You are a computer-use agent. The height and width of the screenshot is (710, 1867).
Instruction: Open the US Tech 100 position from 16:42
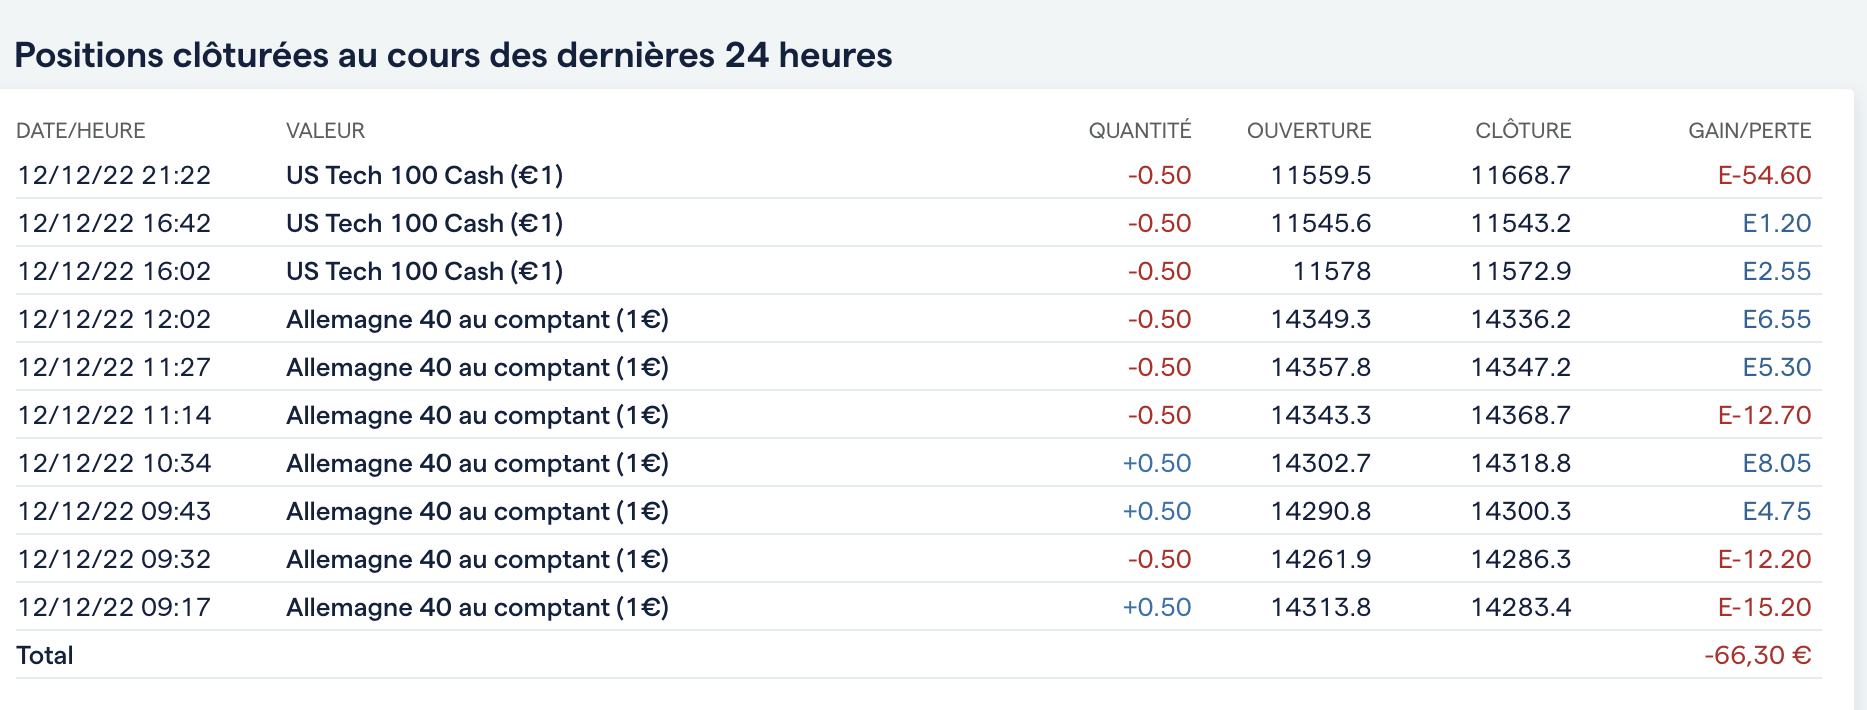424,224
